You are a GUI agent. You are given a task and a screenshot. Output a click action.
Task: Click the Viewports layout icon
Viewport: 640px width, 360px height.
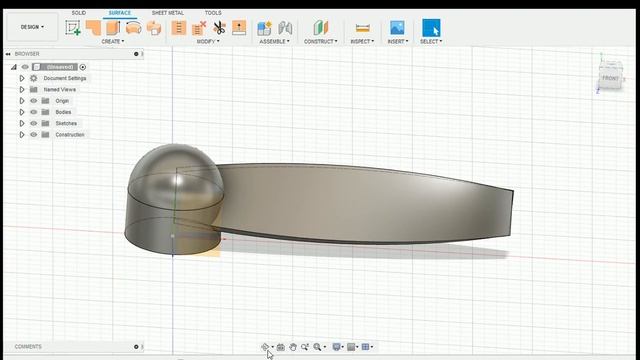366,347
